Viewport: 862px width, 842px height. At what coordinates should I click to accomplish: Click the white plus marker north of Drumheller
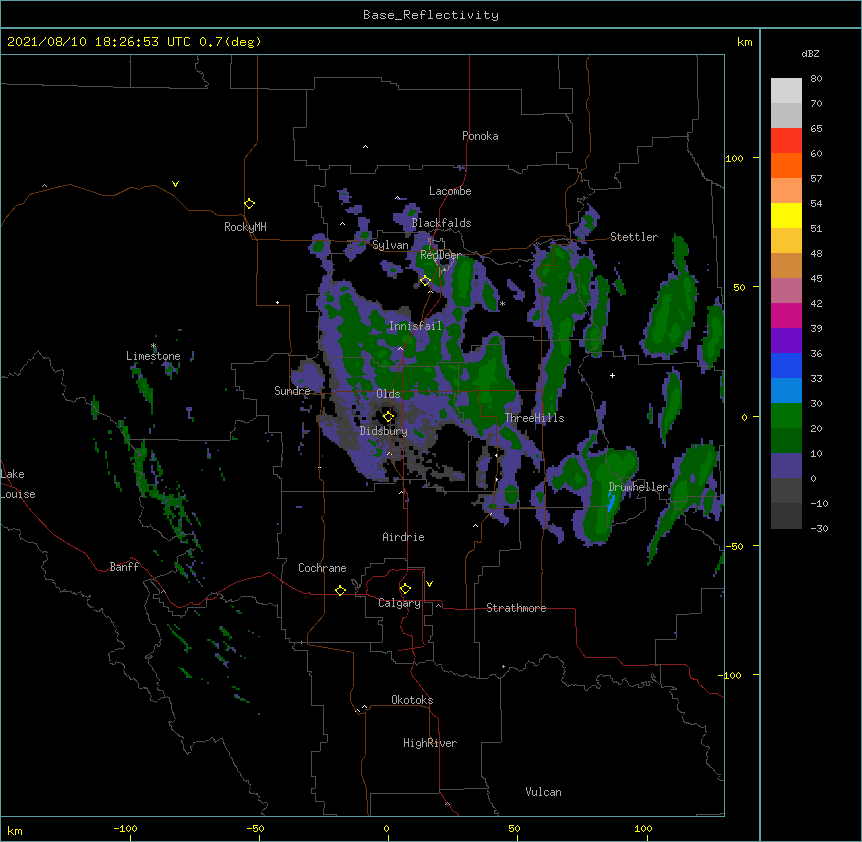612,375
